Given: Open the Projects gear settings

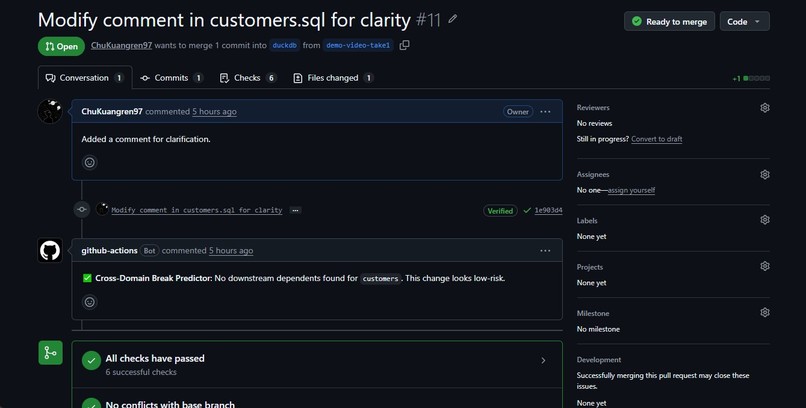Looking at the screenshot, I should point(765,266).
